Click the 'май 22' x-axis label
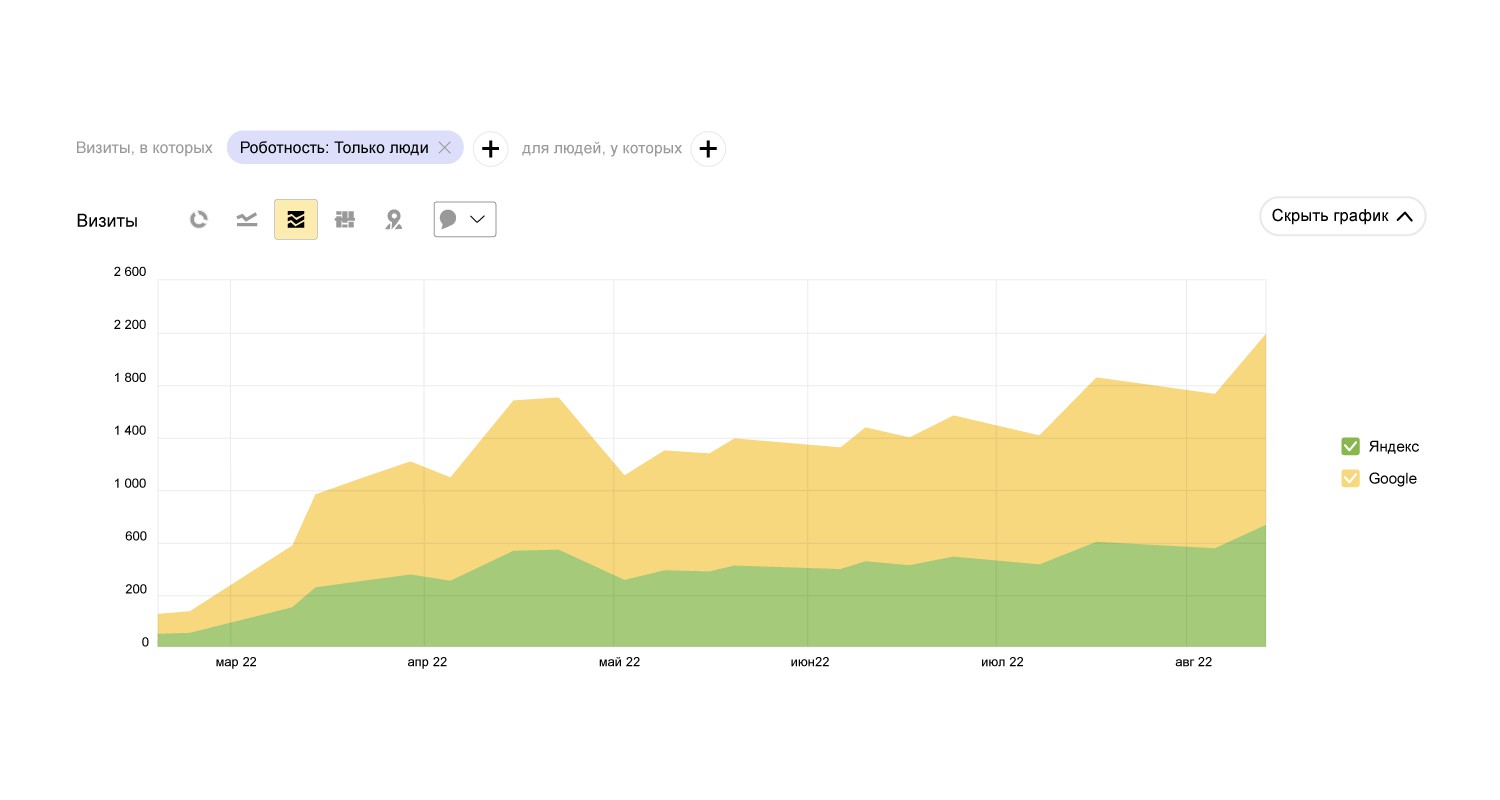The image size is (1500, 800). coord(619,662)
